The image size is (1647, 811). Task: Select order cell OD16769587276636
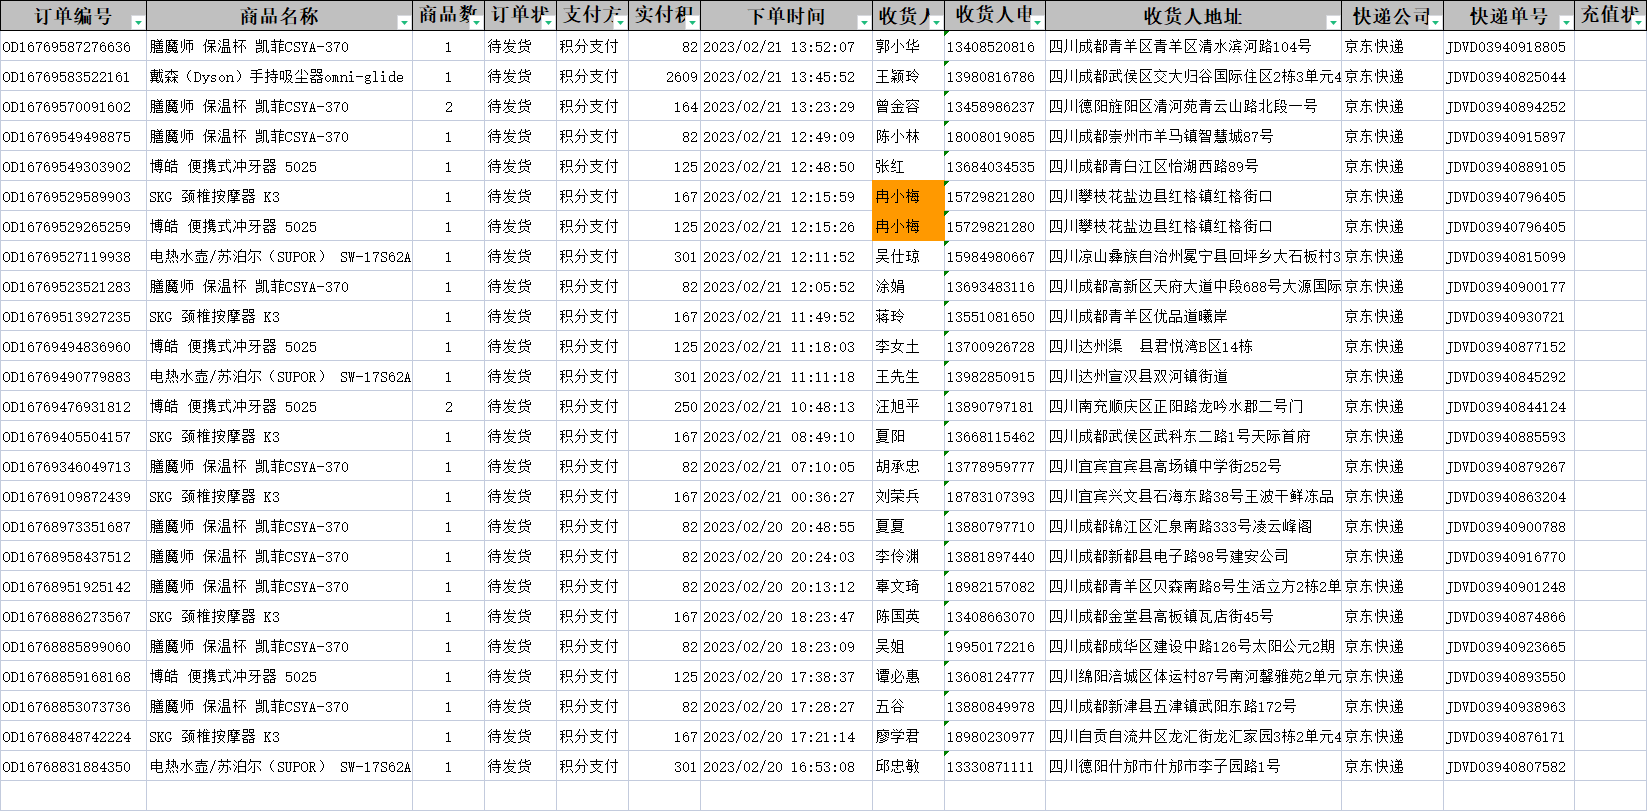pos(73,47)
